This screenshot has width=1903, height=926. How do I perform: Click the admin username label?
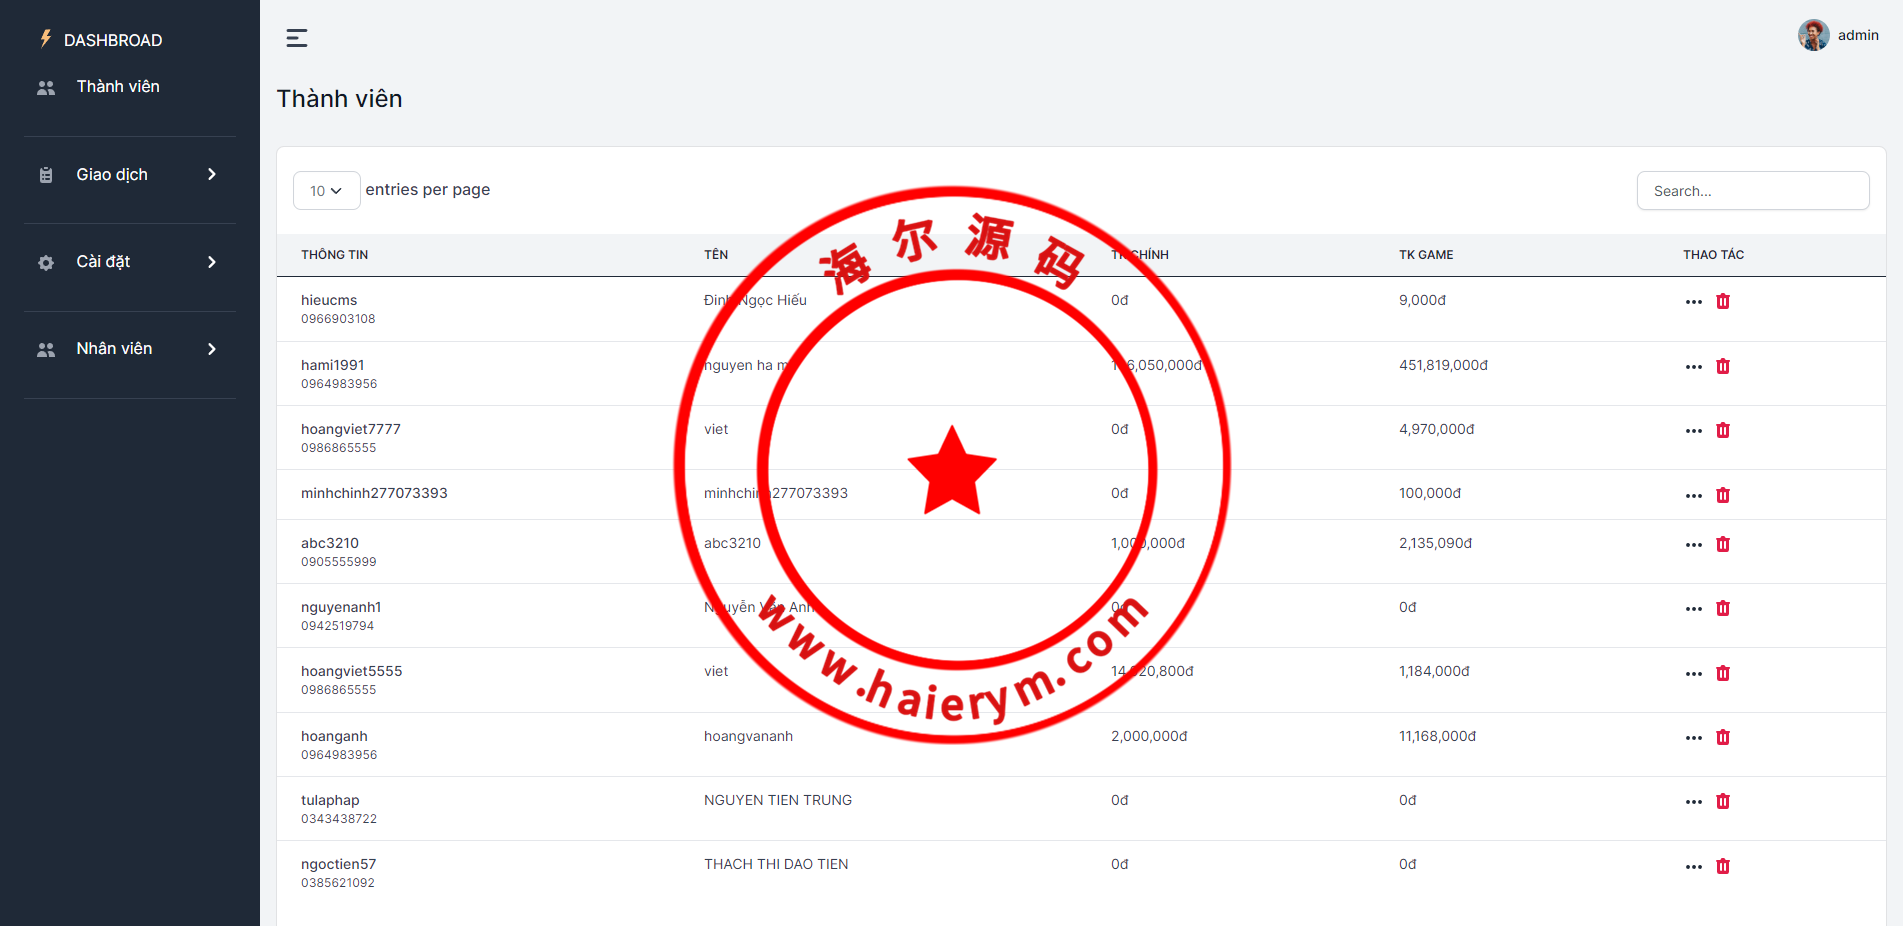(x=1857, y=35)
